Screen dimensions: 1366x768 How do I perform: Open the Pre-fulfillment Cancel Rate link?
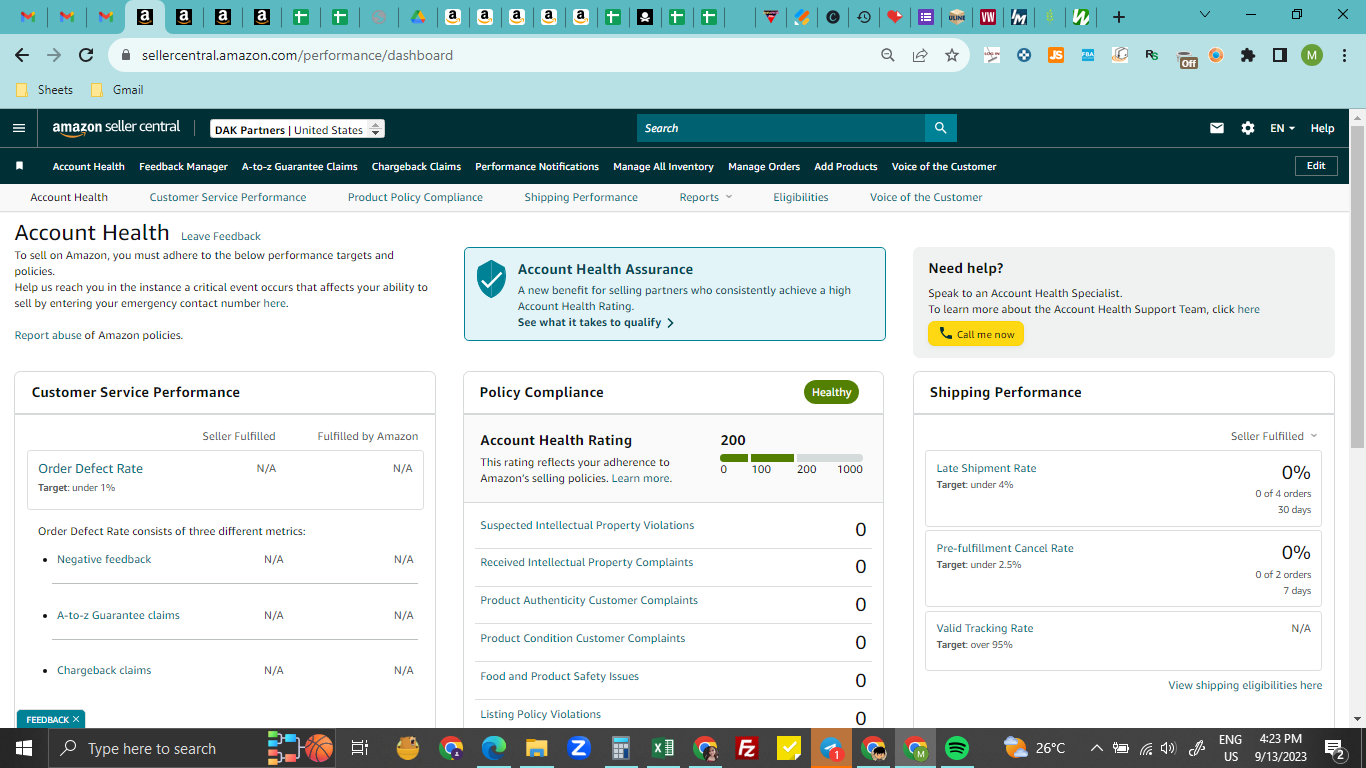(x=1005, y=548)
